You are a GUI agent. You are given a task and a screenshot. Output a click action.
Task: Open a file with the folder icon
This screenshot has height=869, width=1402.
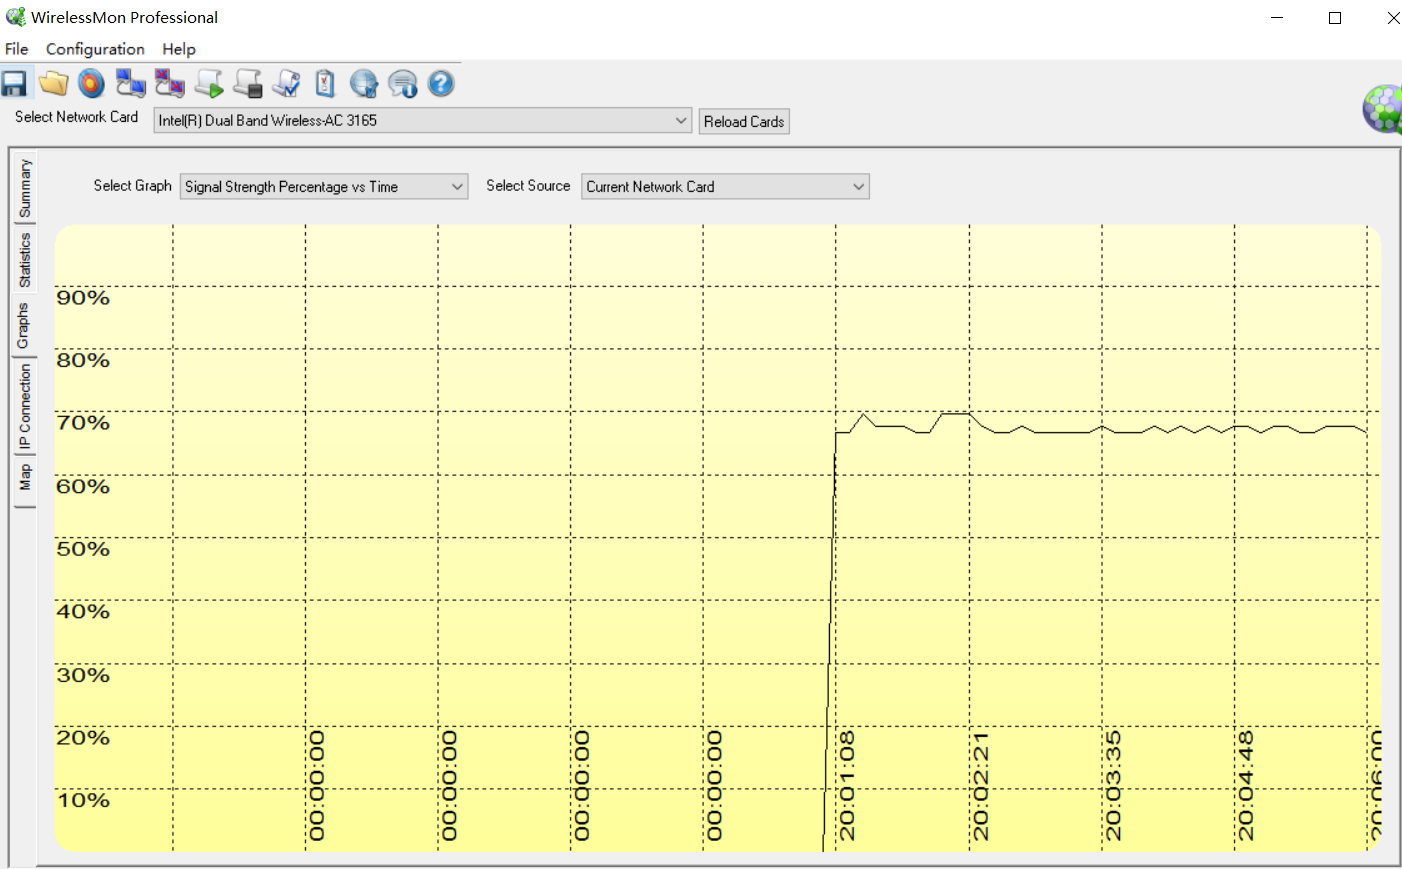53,84
